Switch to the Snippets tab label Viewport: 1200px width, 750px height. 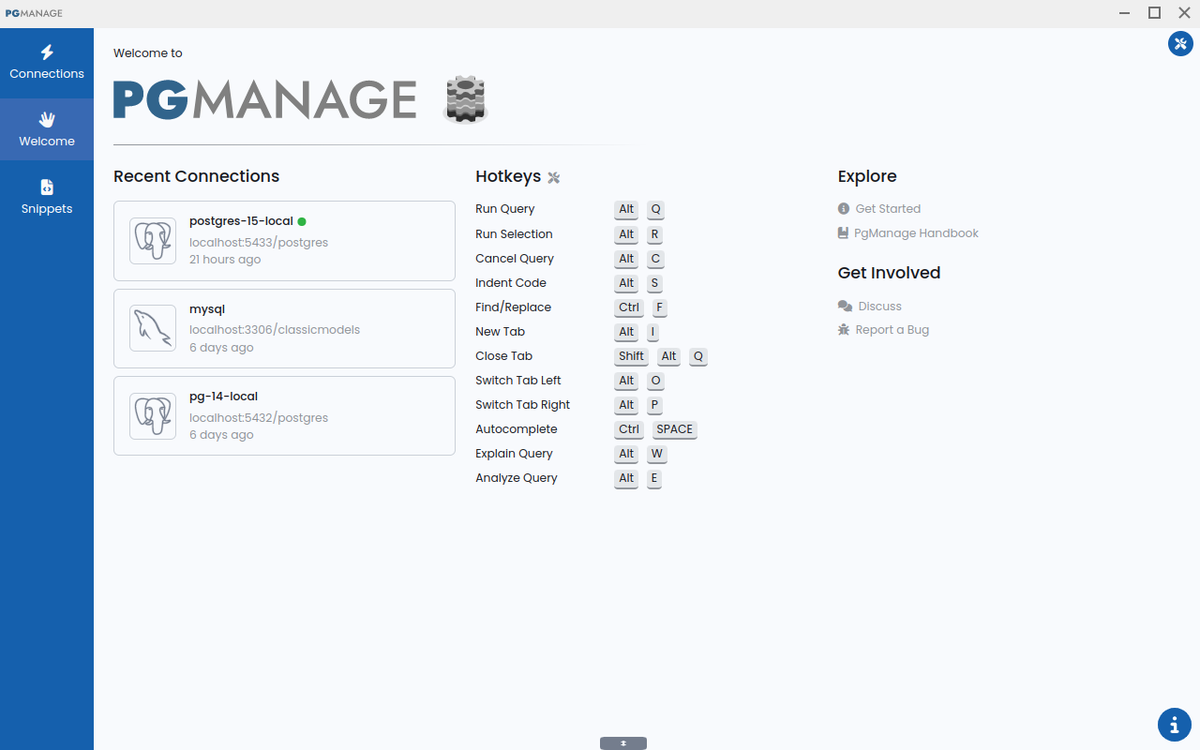(x=47, y=209)
